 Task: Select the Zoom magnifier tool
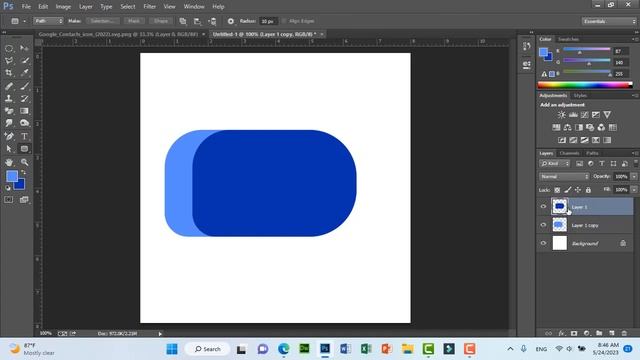point(24,162)
